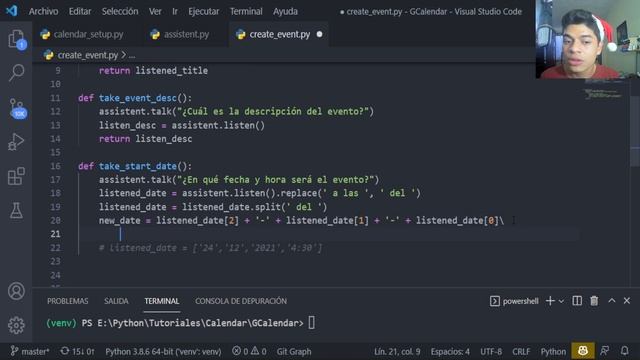Click line number 16
Viewport: 640px width, 360px height.
pos(55,166)
